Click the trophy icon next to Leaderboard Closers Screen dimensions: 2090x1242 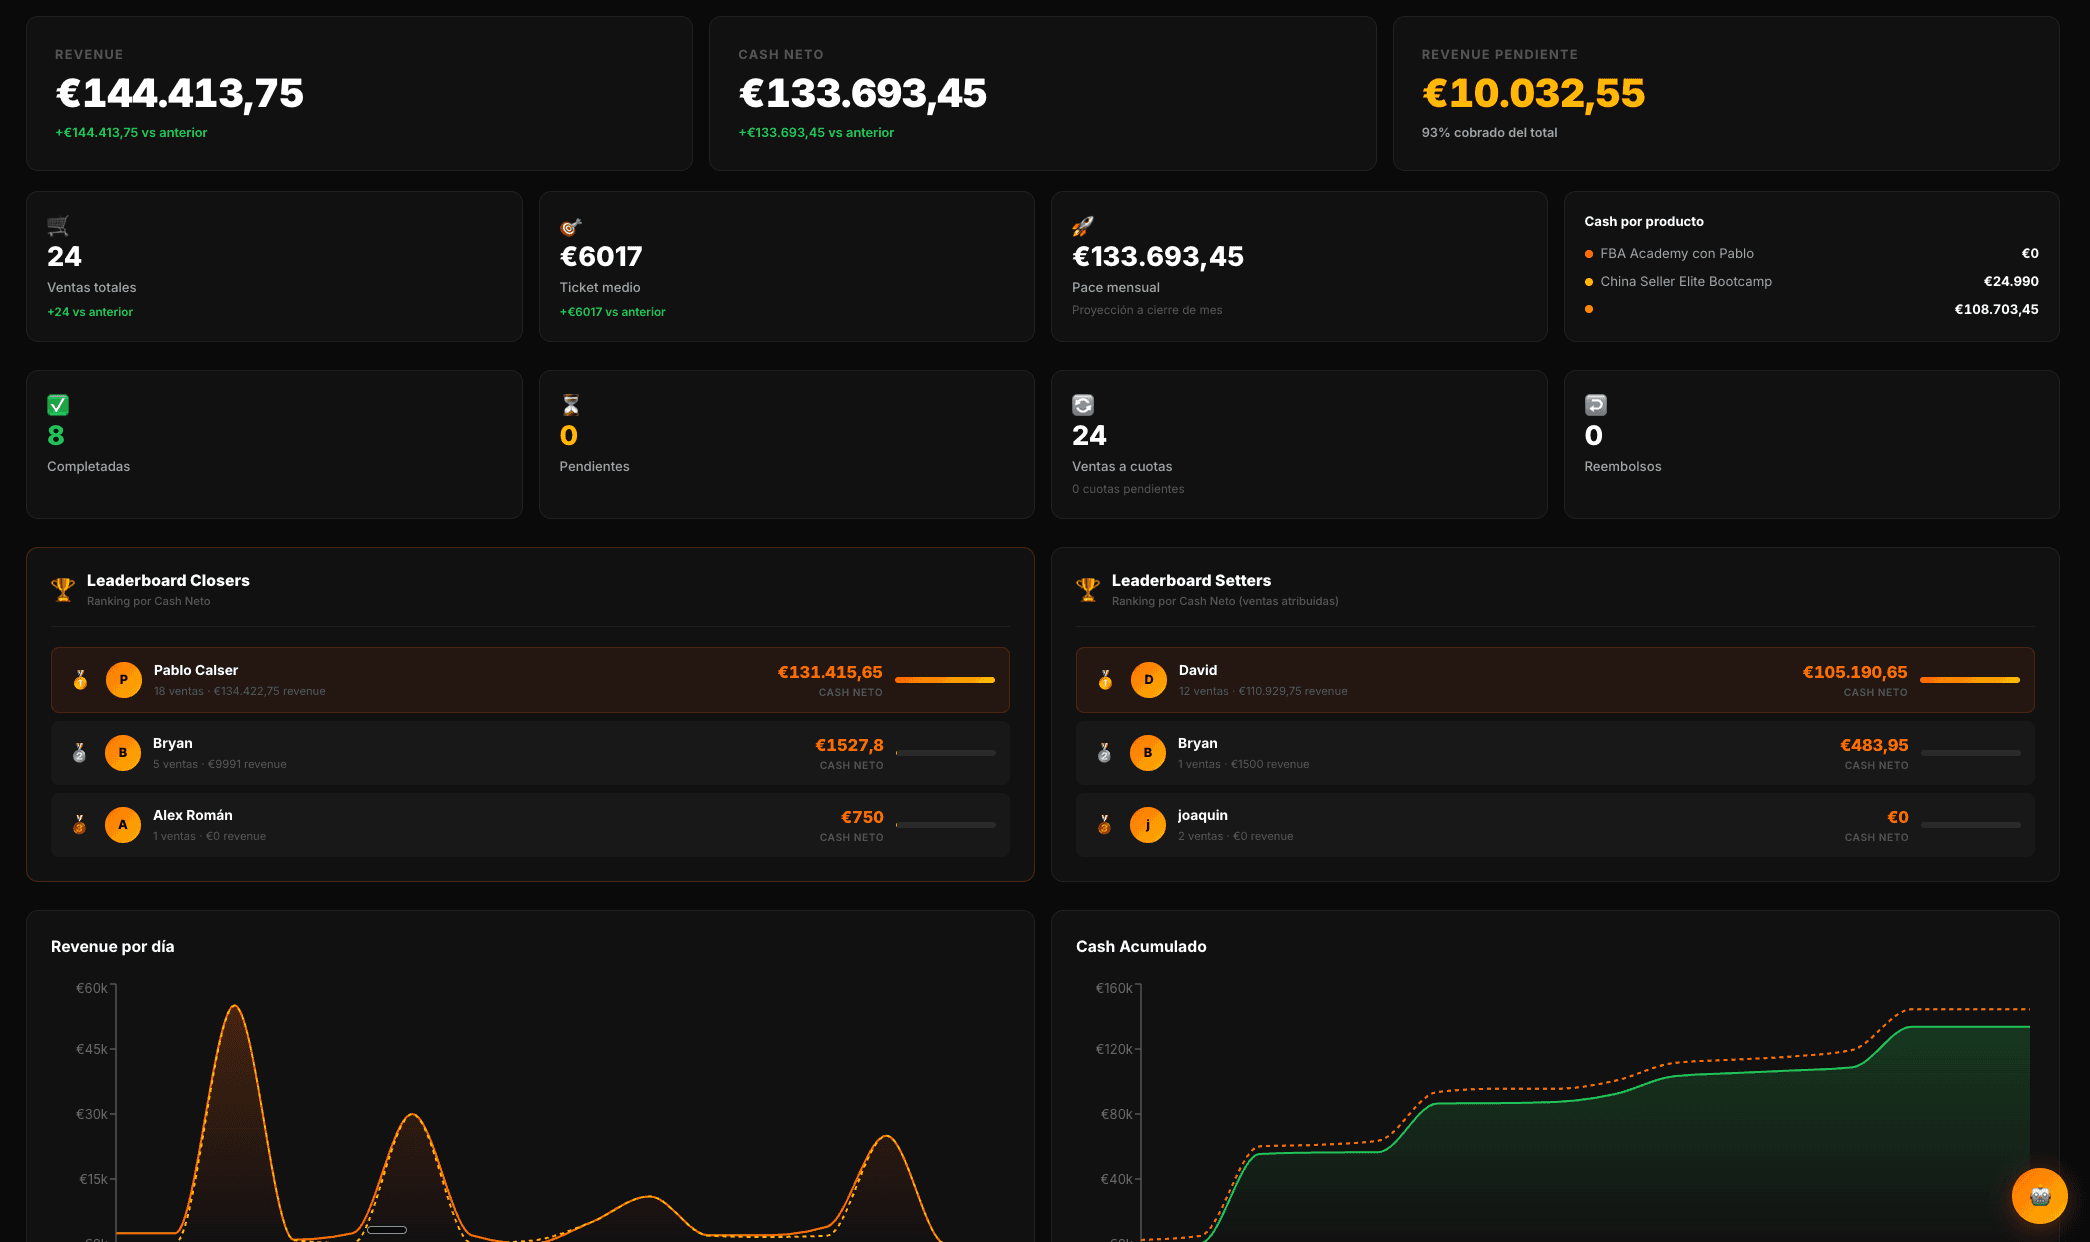[62, 589]
